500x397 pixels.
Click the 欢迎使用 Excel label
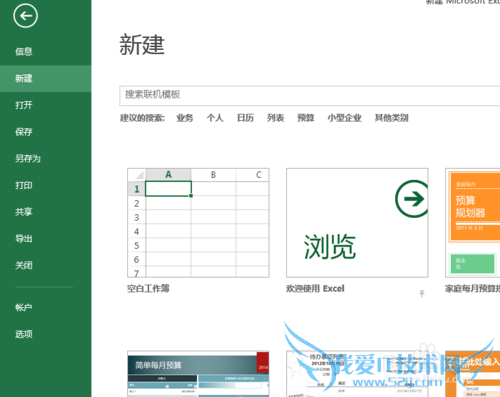(315, 288)
